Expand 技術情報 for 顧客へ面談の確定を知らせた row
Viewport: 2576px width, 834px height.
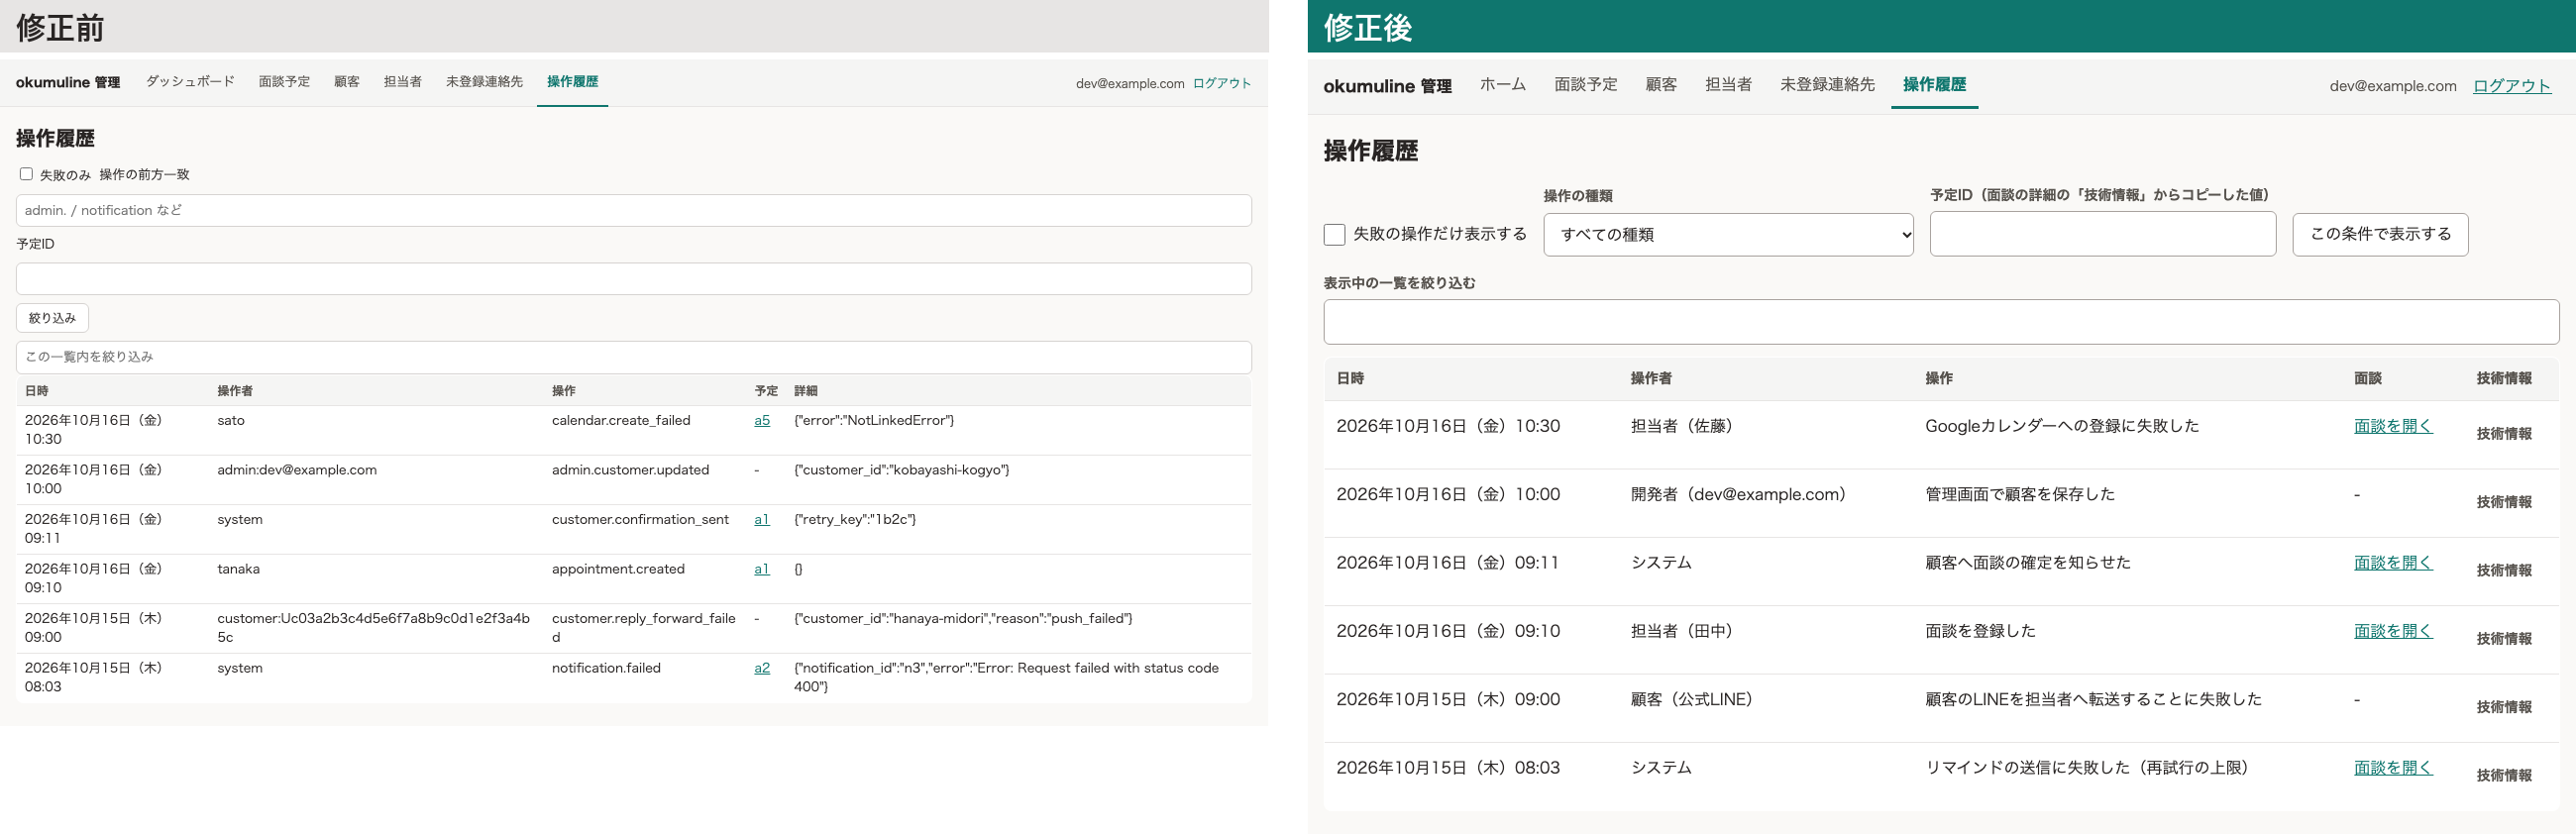click(x=2504, y=570)
